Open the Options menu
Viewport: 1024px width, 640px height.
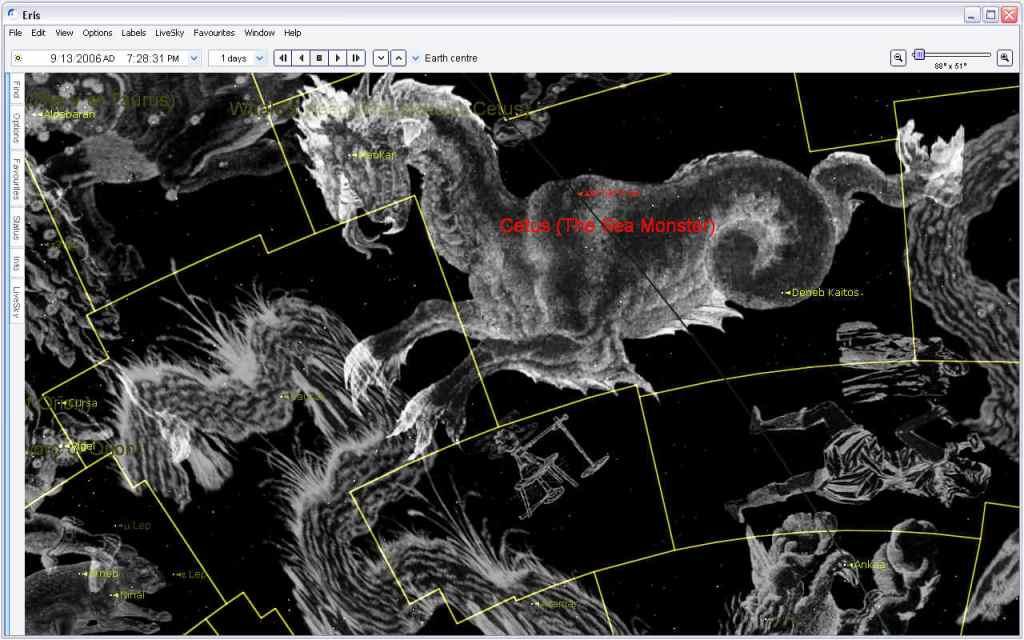tap(97, 33)
